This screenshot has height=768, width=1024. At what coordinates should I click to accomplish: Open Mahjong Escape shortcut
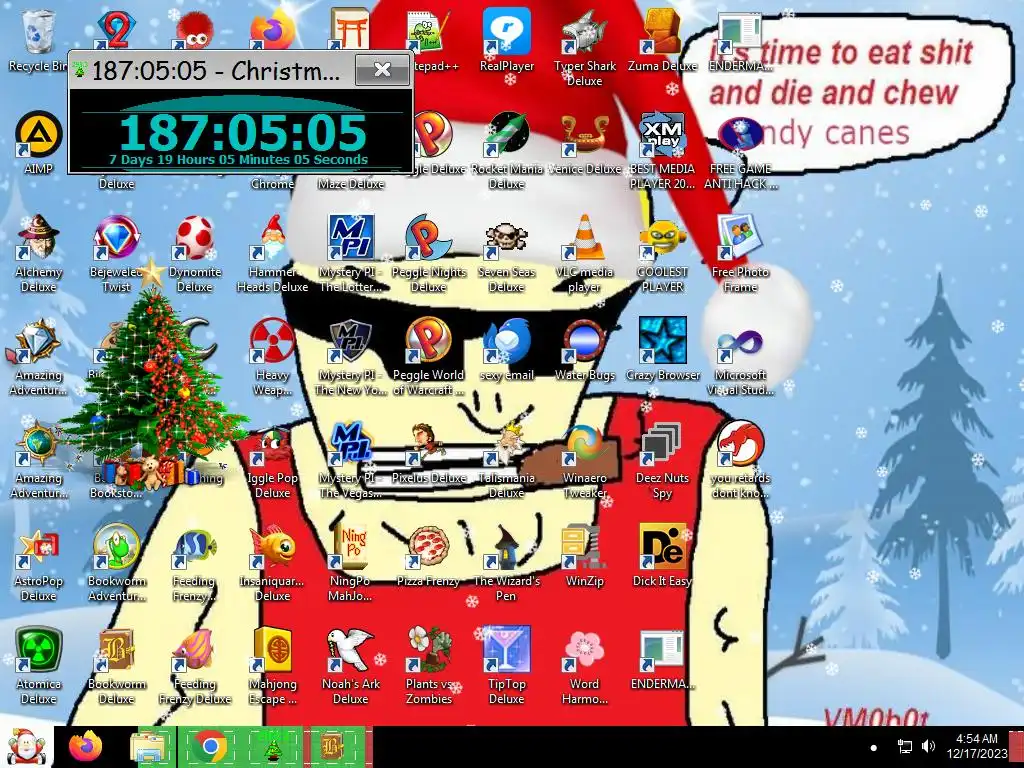pos(272,666)
